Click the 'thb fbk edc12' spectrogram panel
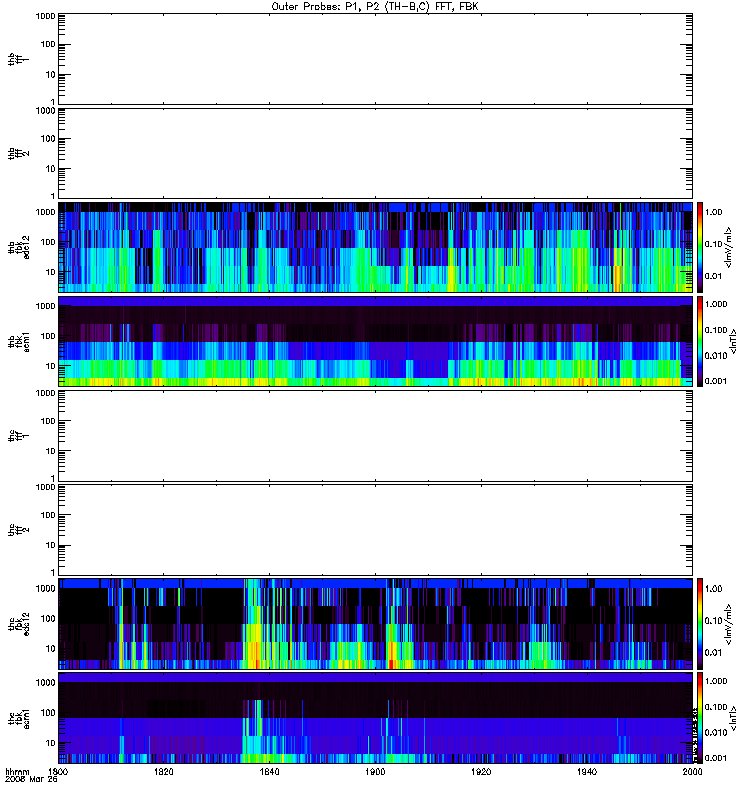This screenshot has width=750, height=800. pyautogui.click(x=376, y=247)
